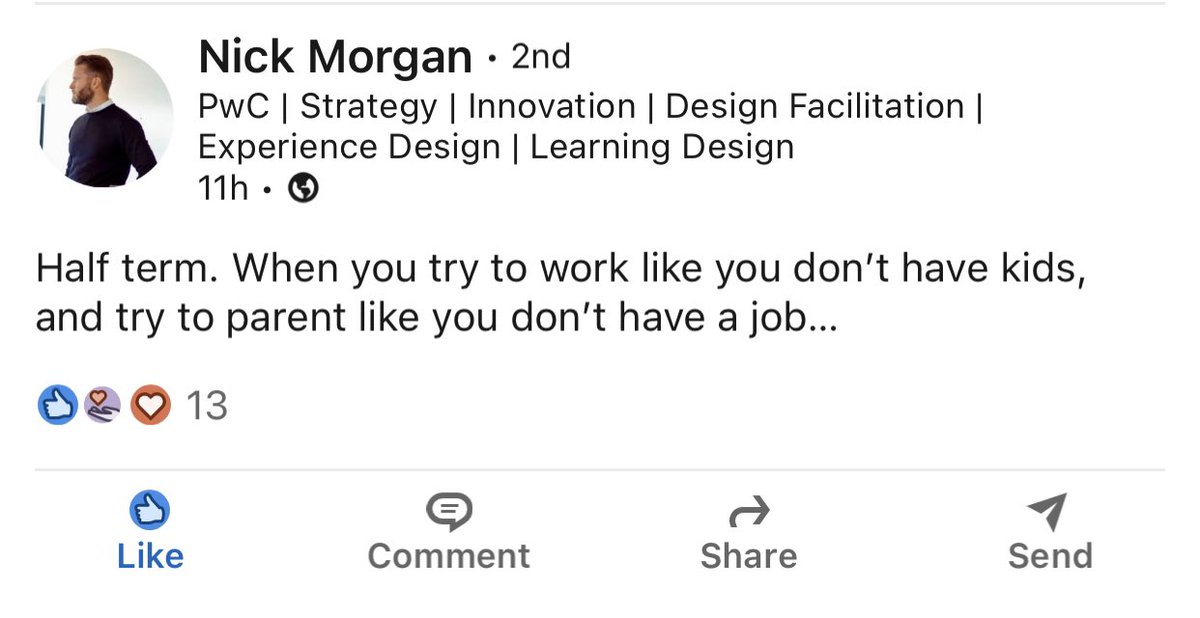Click the Share arrow icon
The image size is (1200, 618).
point(749,512)
